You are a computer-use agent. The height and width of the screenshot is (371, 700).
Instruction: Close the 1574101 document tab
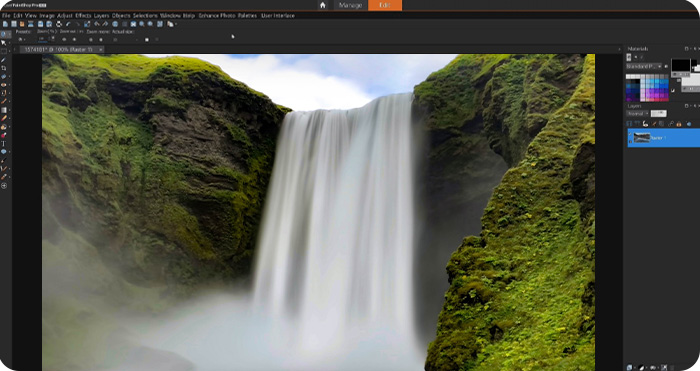coord(101,50)
